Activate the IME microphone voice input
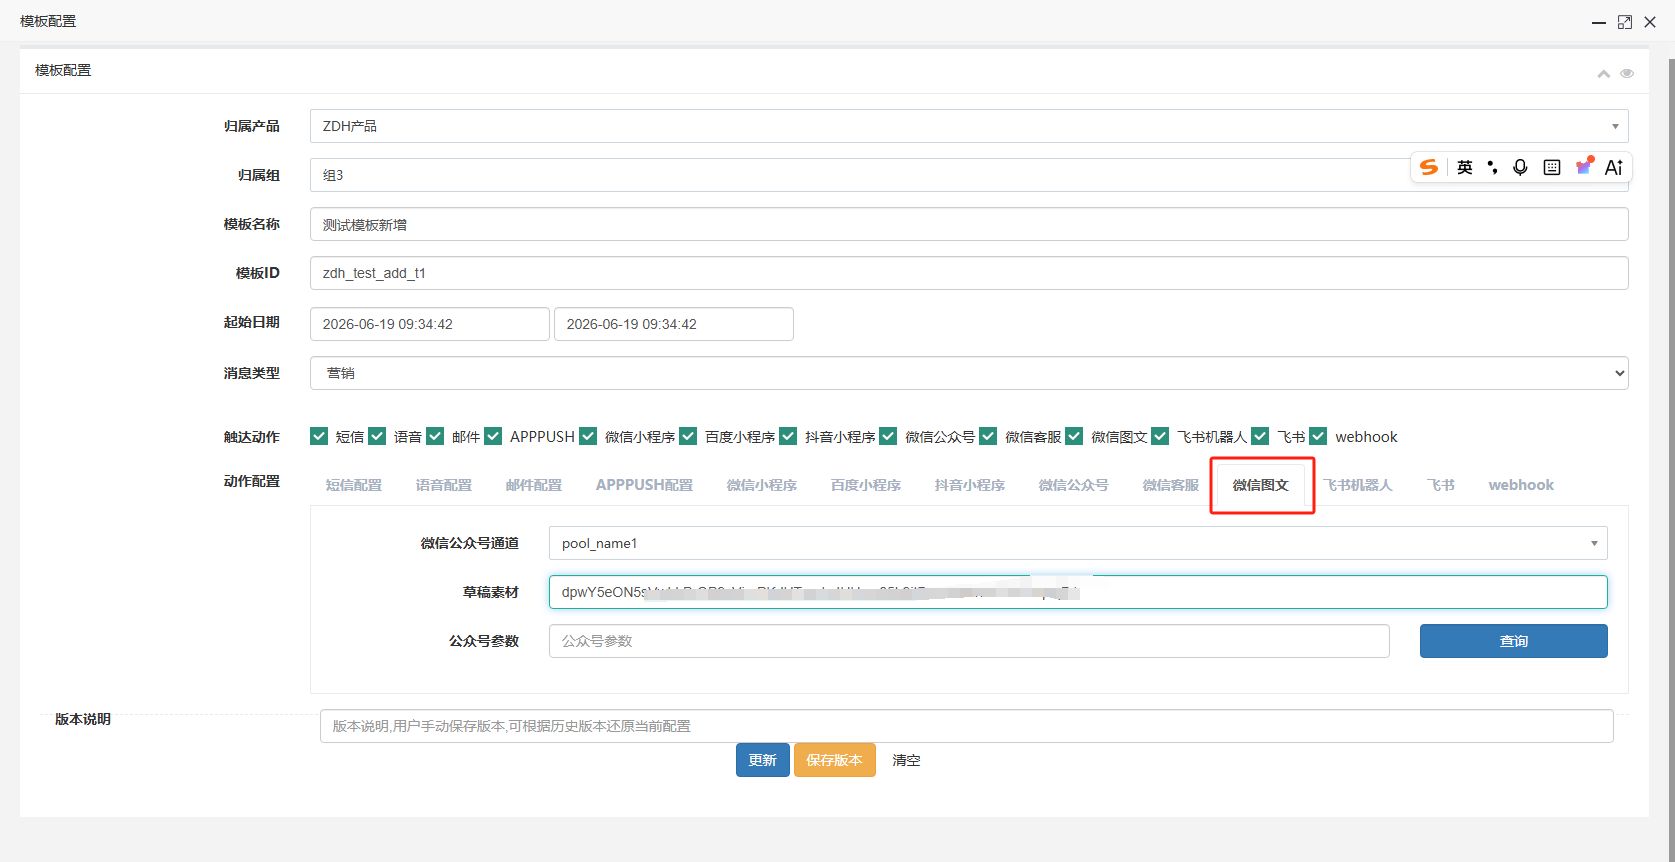Viewport: 1675px width, 862px height. coord(1520,167)
